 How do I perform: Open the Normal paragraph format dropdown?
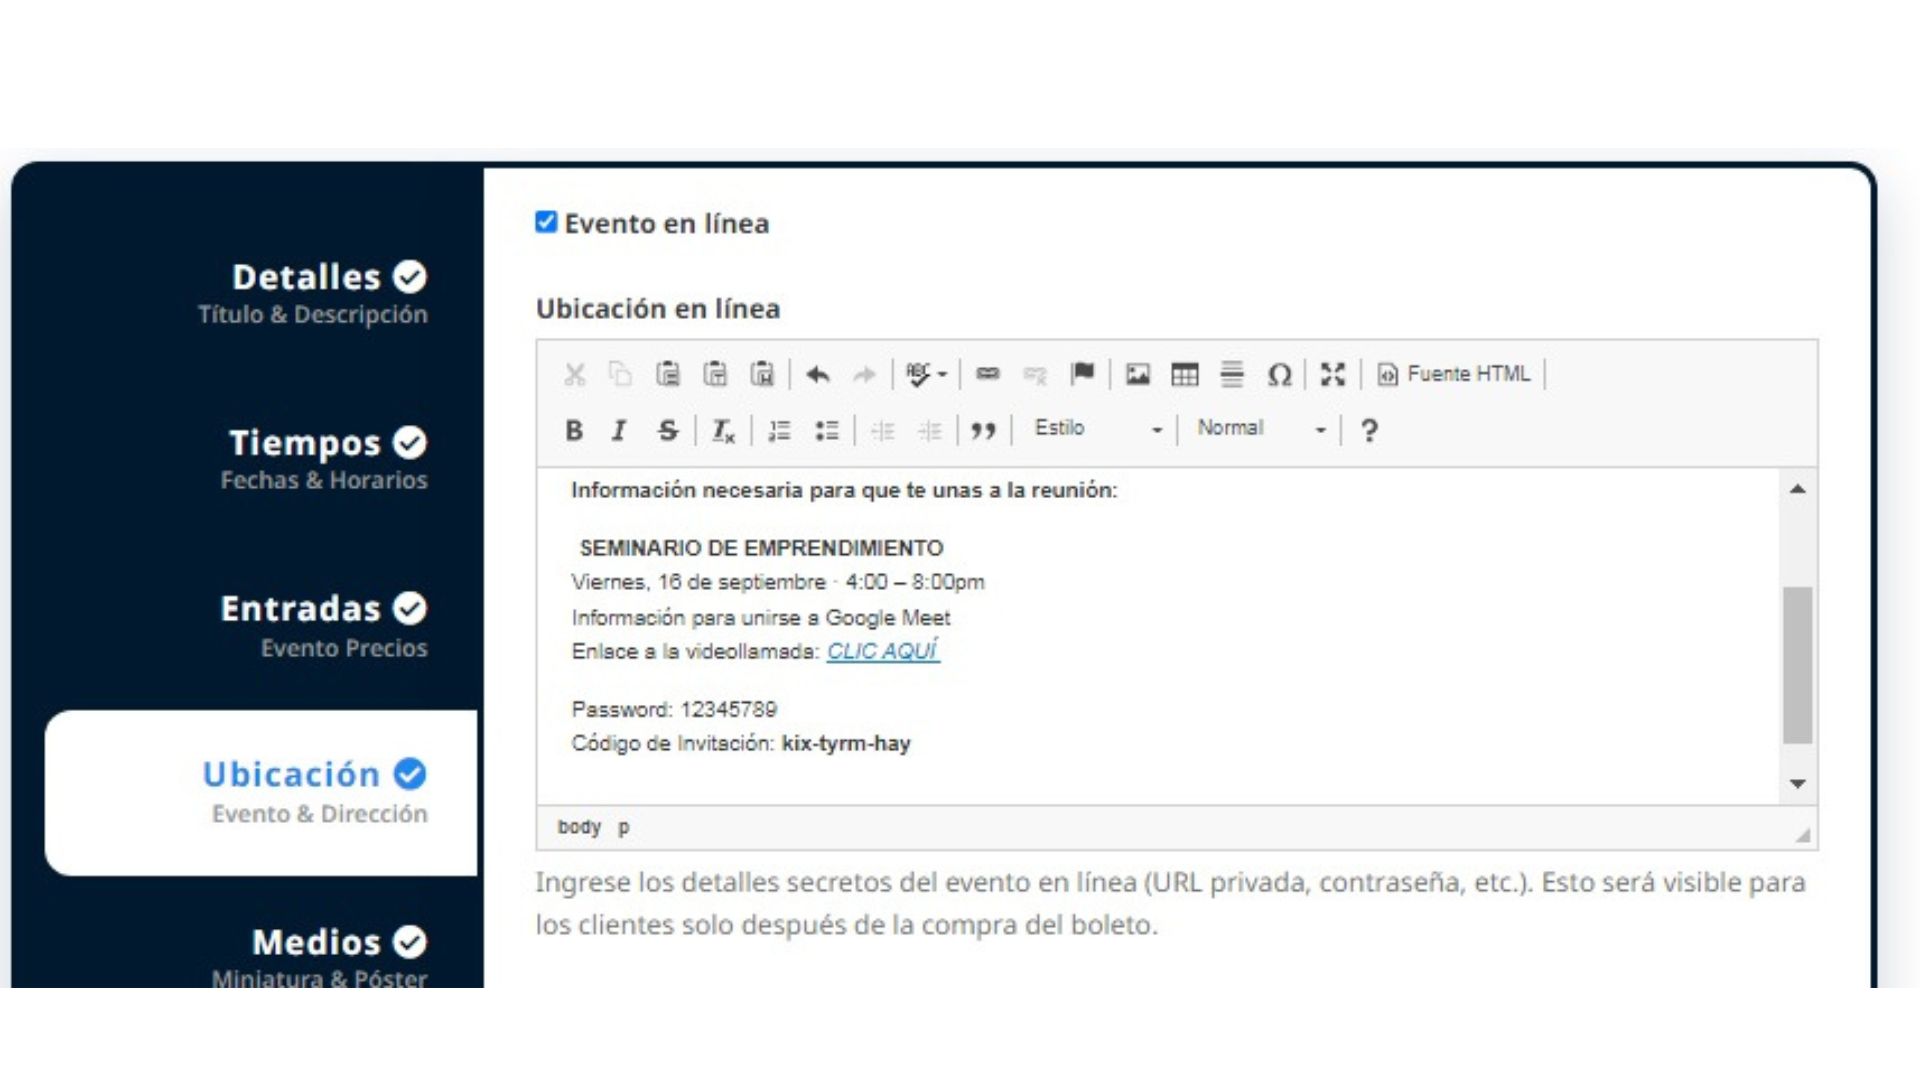click(x=1260, y=429)
